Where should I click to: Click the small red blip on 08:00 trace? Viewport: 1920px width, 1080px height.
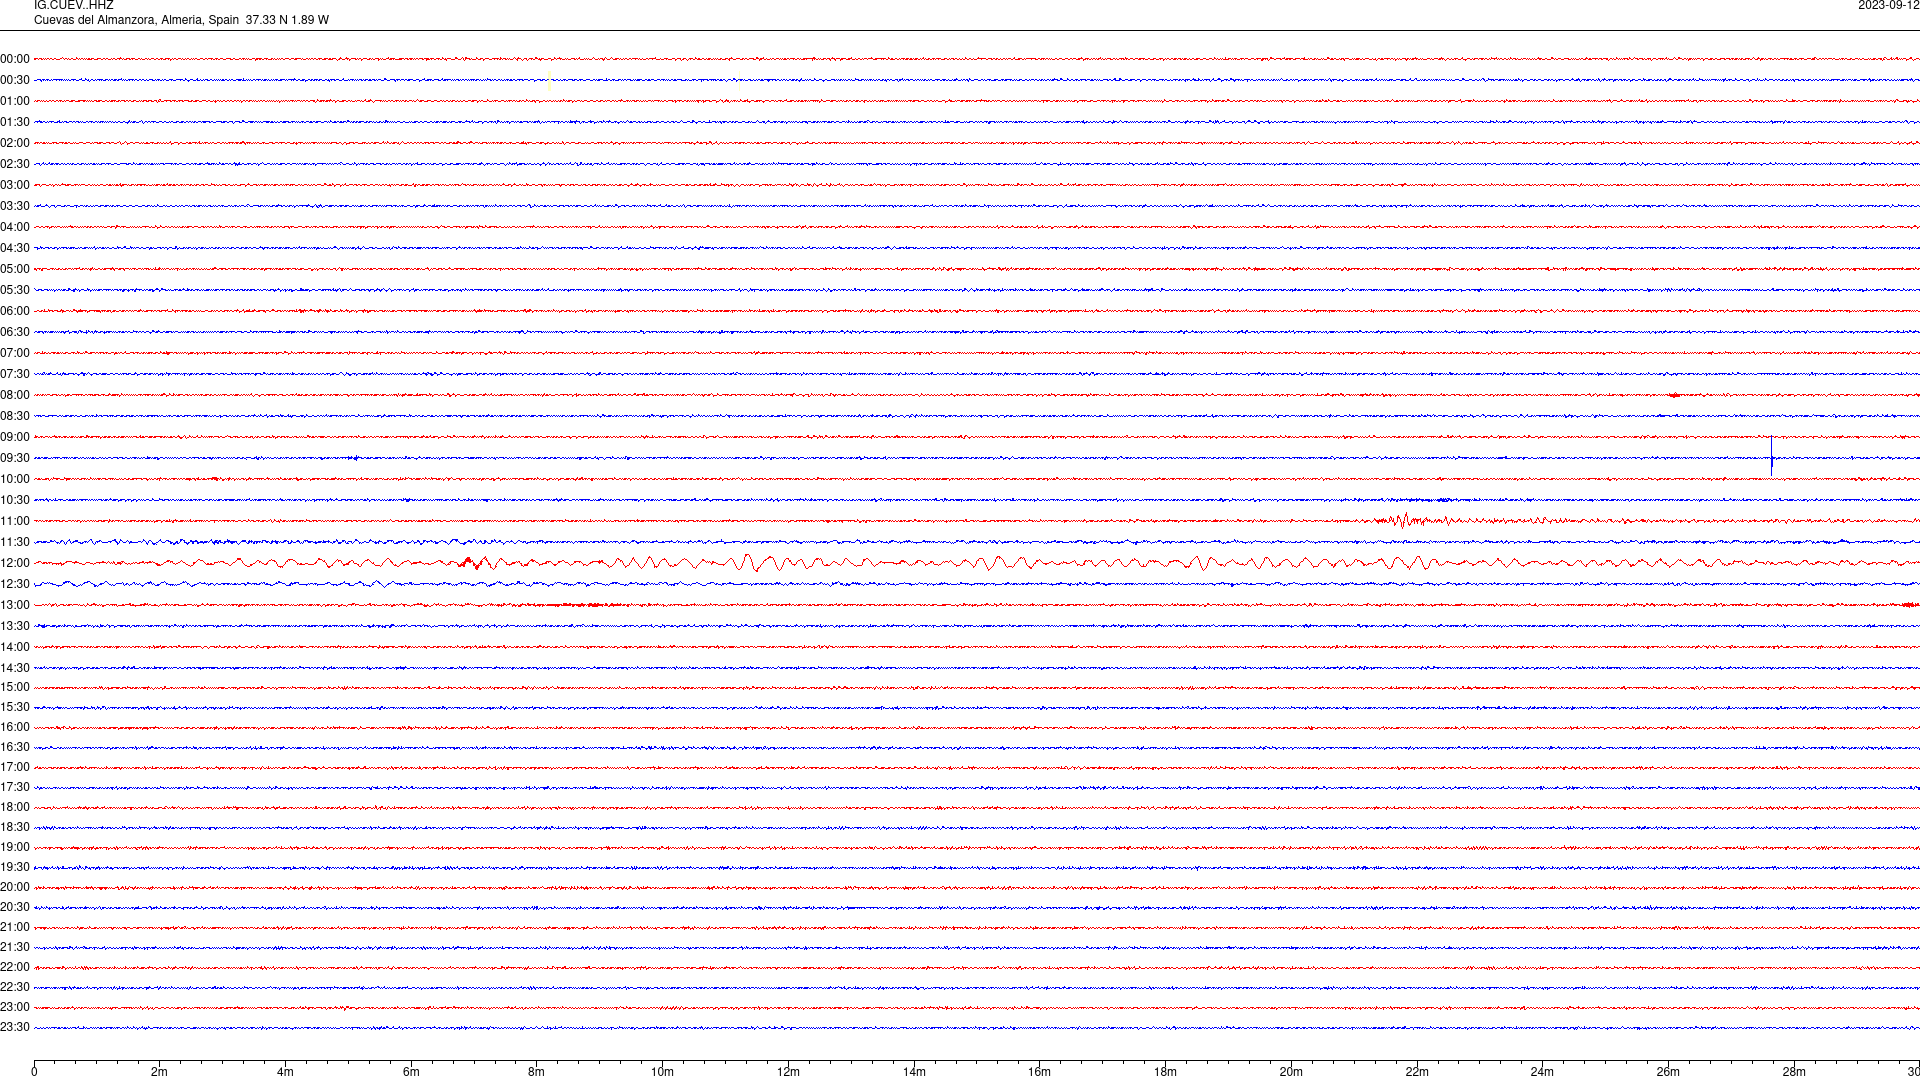click(x=1675, y=395)
